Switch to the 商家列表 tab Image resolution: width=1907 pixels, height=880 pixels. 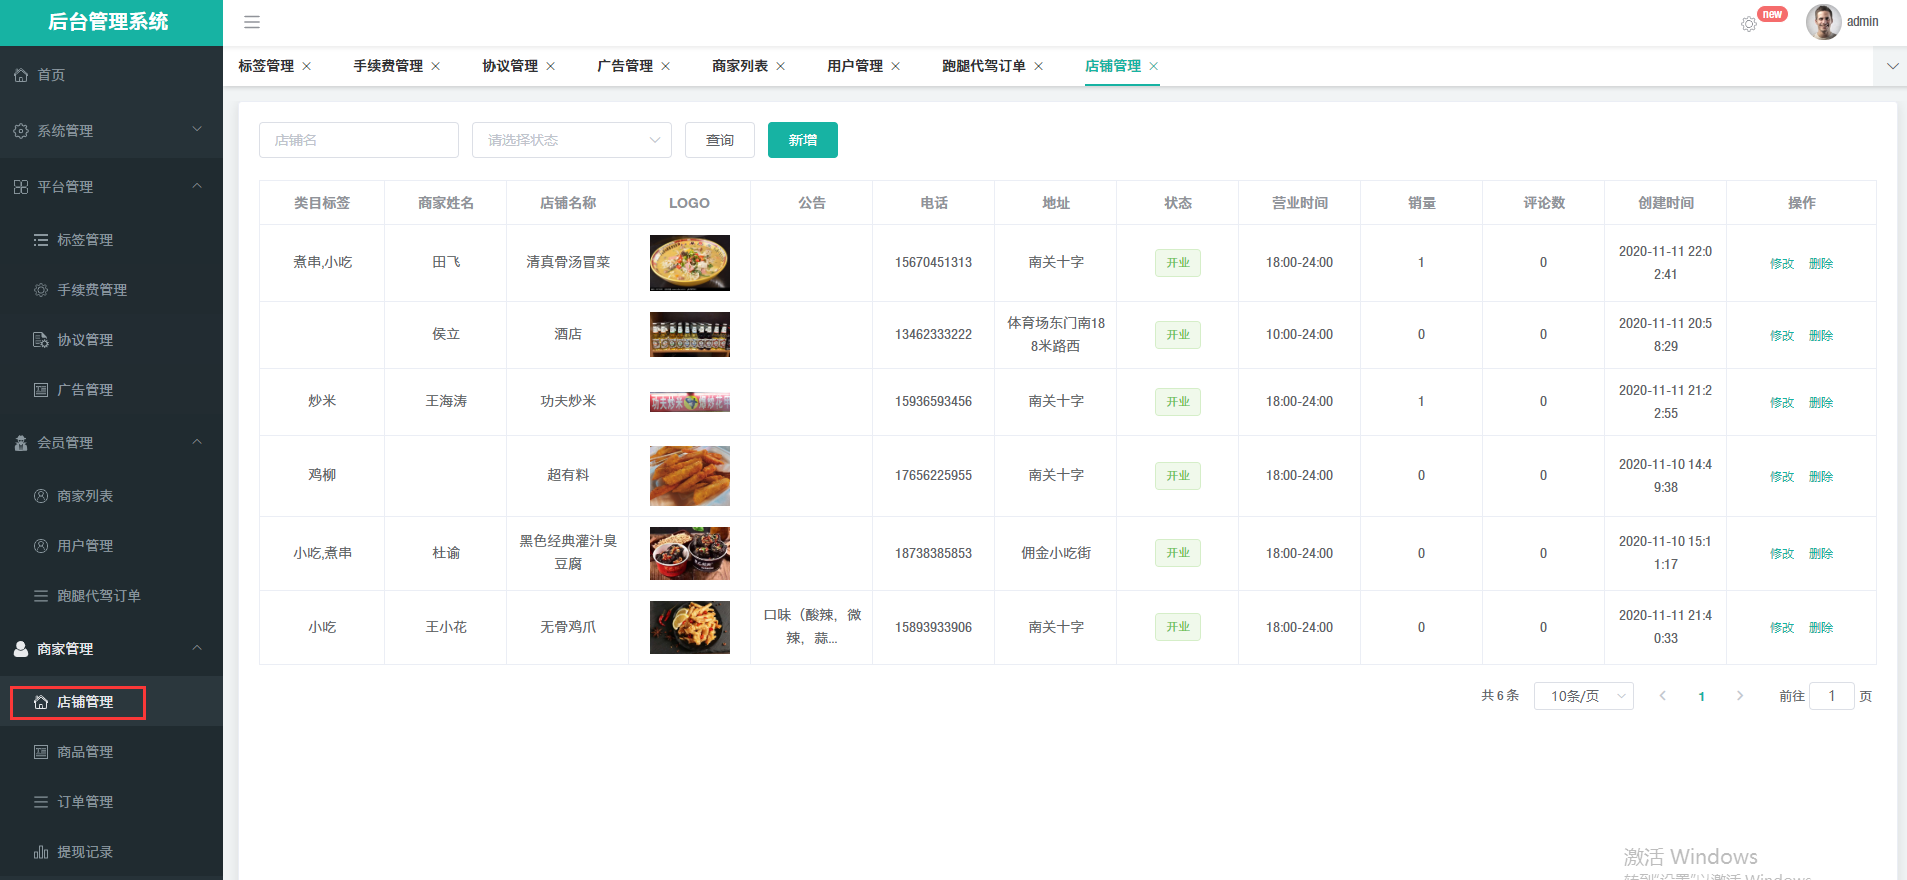(740, 66)
